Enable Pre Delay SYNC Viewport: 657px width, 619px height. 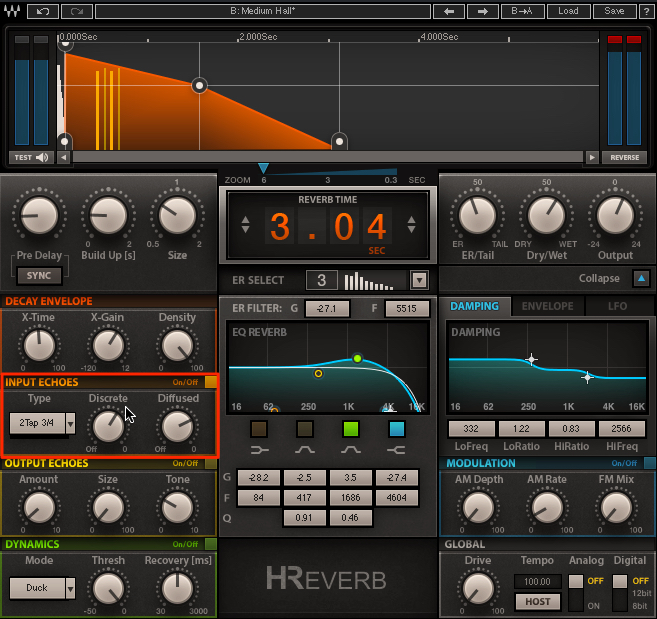click(39, 276)
